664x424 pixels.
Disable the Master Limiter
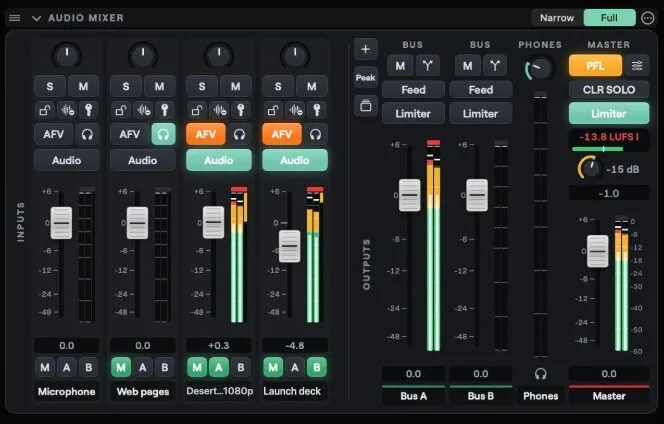(609, 114)
